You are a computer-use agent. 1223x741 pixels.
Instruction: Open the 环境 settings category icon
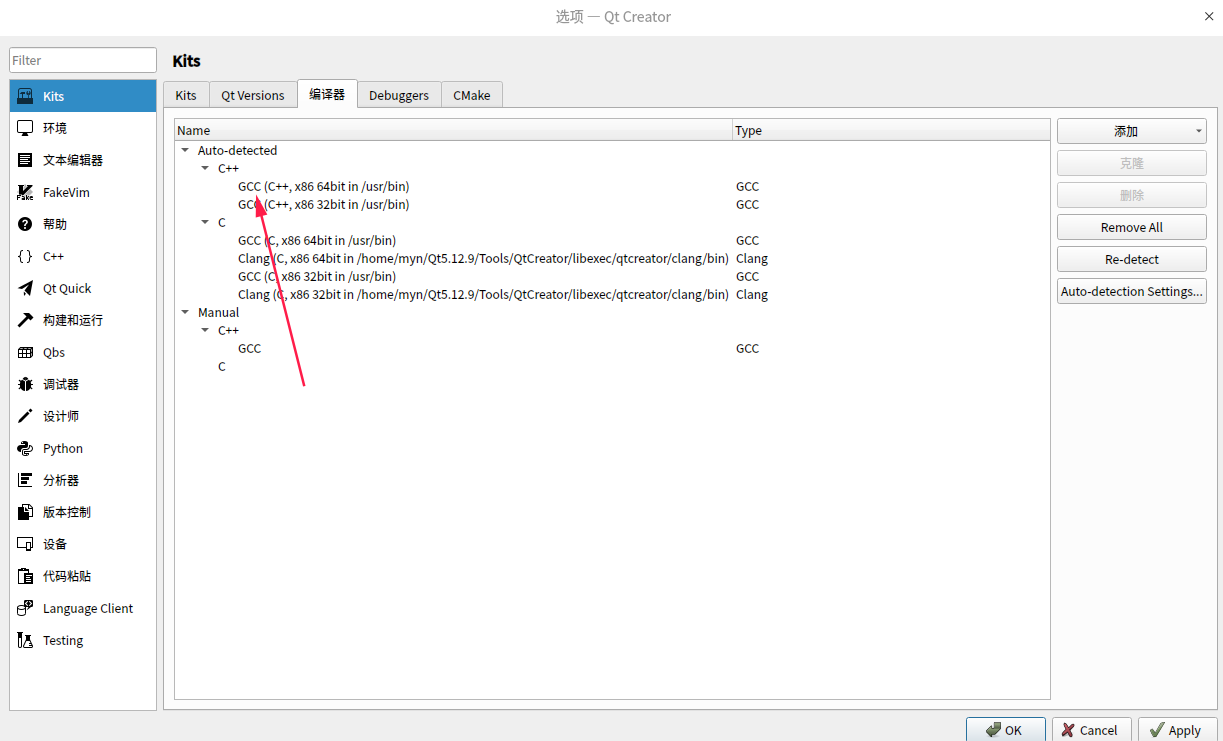point(25,128)
